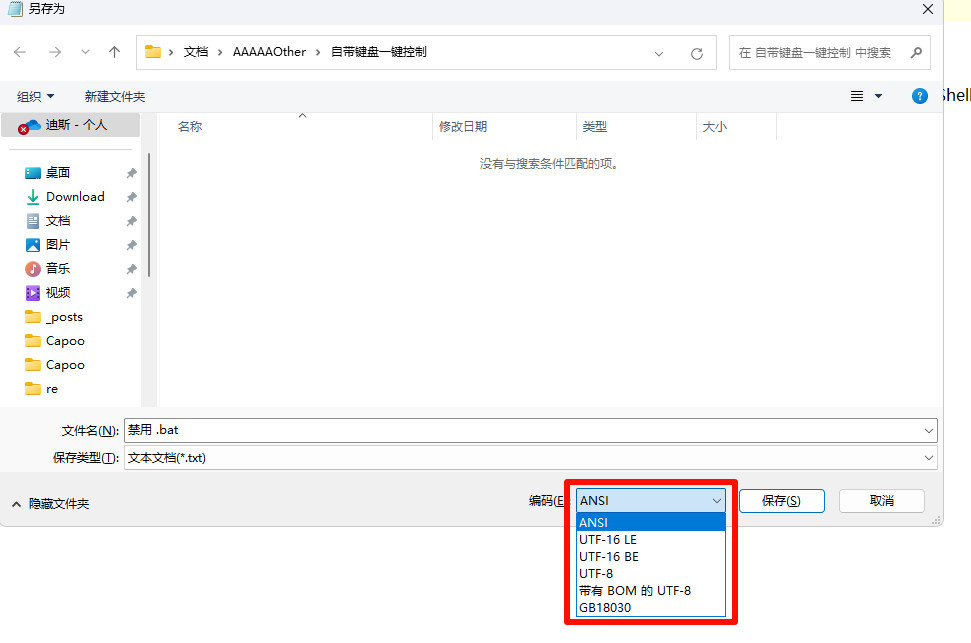Screen dimensions: 971x643
Task: Collapse the folder pane via 隐藏文件夹
Action: click(50, 504)
